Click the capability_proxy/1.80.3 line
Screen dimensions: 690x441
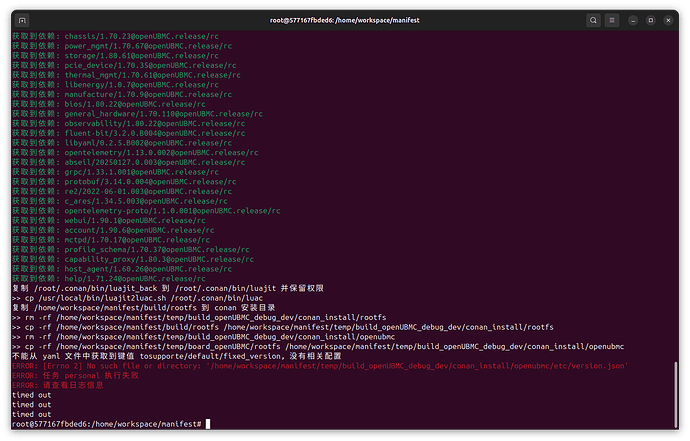tap(133, 259)
